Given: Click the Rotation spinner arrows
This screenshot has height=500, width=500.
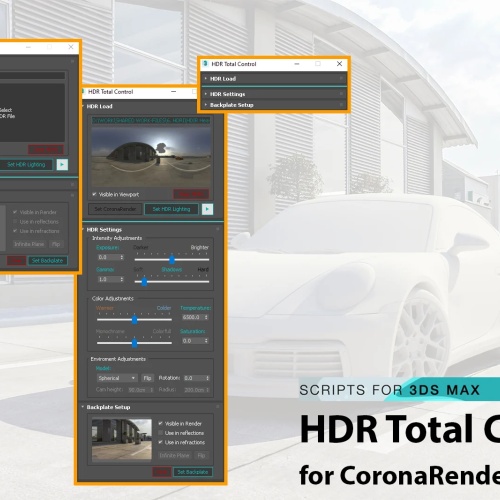Looking at the screenshot, I should click(208, 378).
